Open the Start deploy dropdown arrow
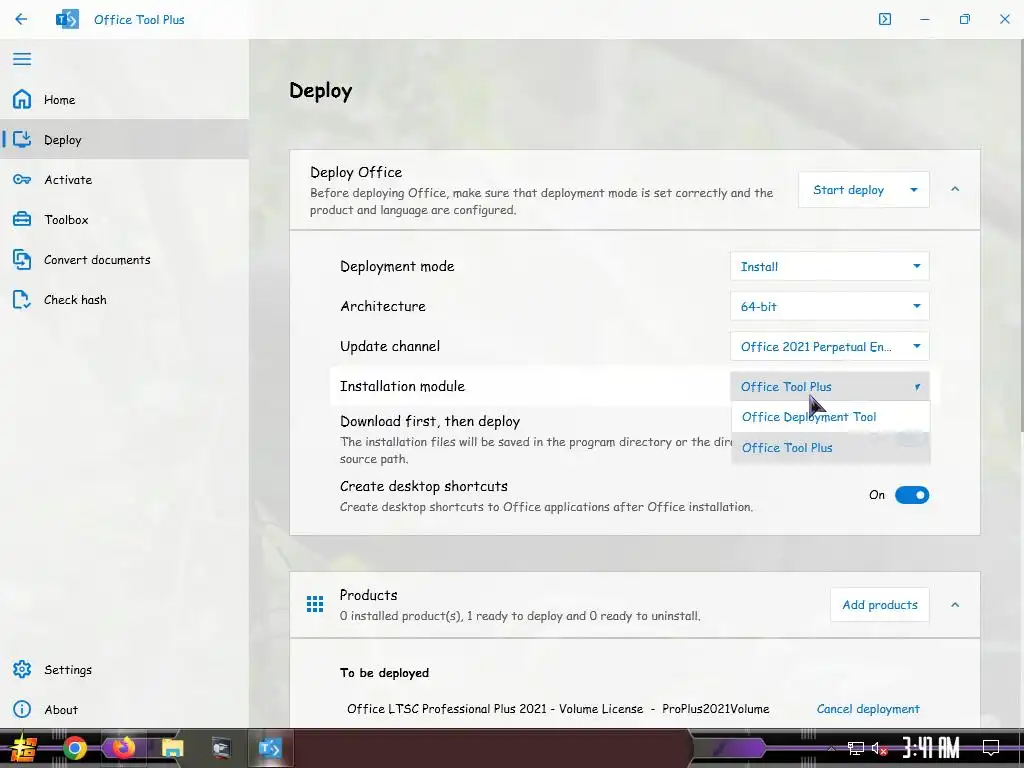Viewport: 1024px width, 768px height. pyautogui.click(x=914, y=190)
